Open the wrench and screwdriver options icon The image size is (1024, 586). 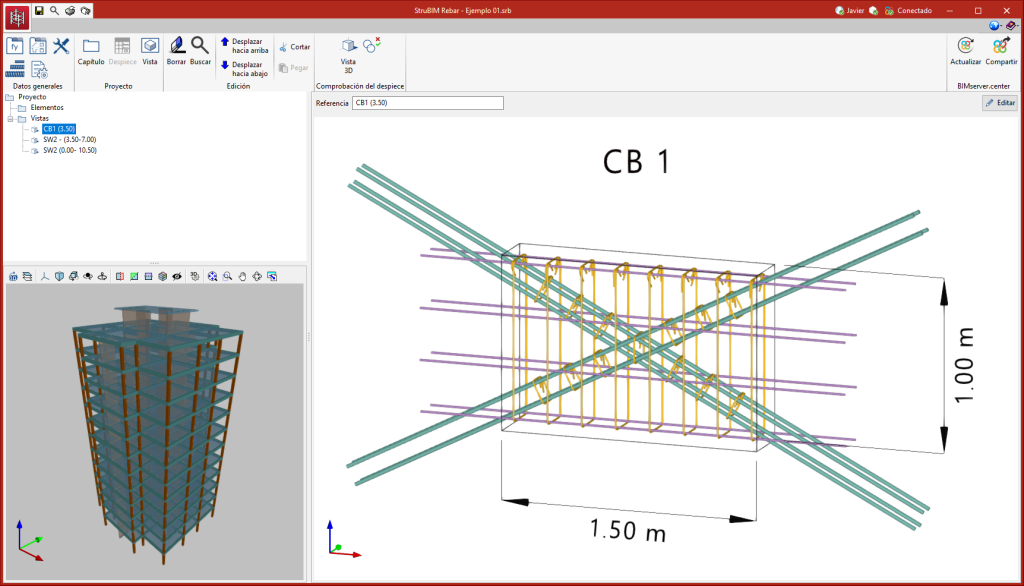pyautogui.click(x=61, y=46)
